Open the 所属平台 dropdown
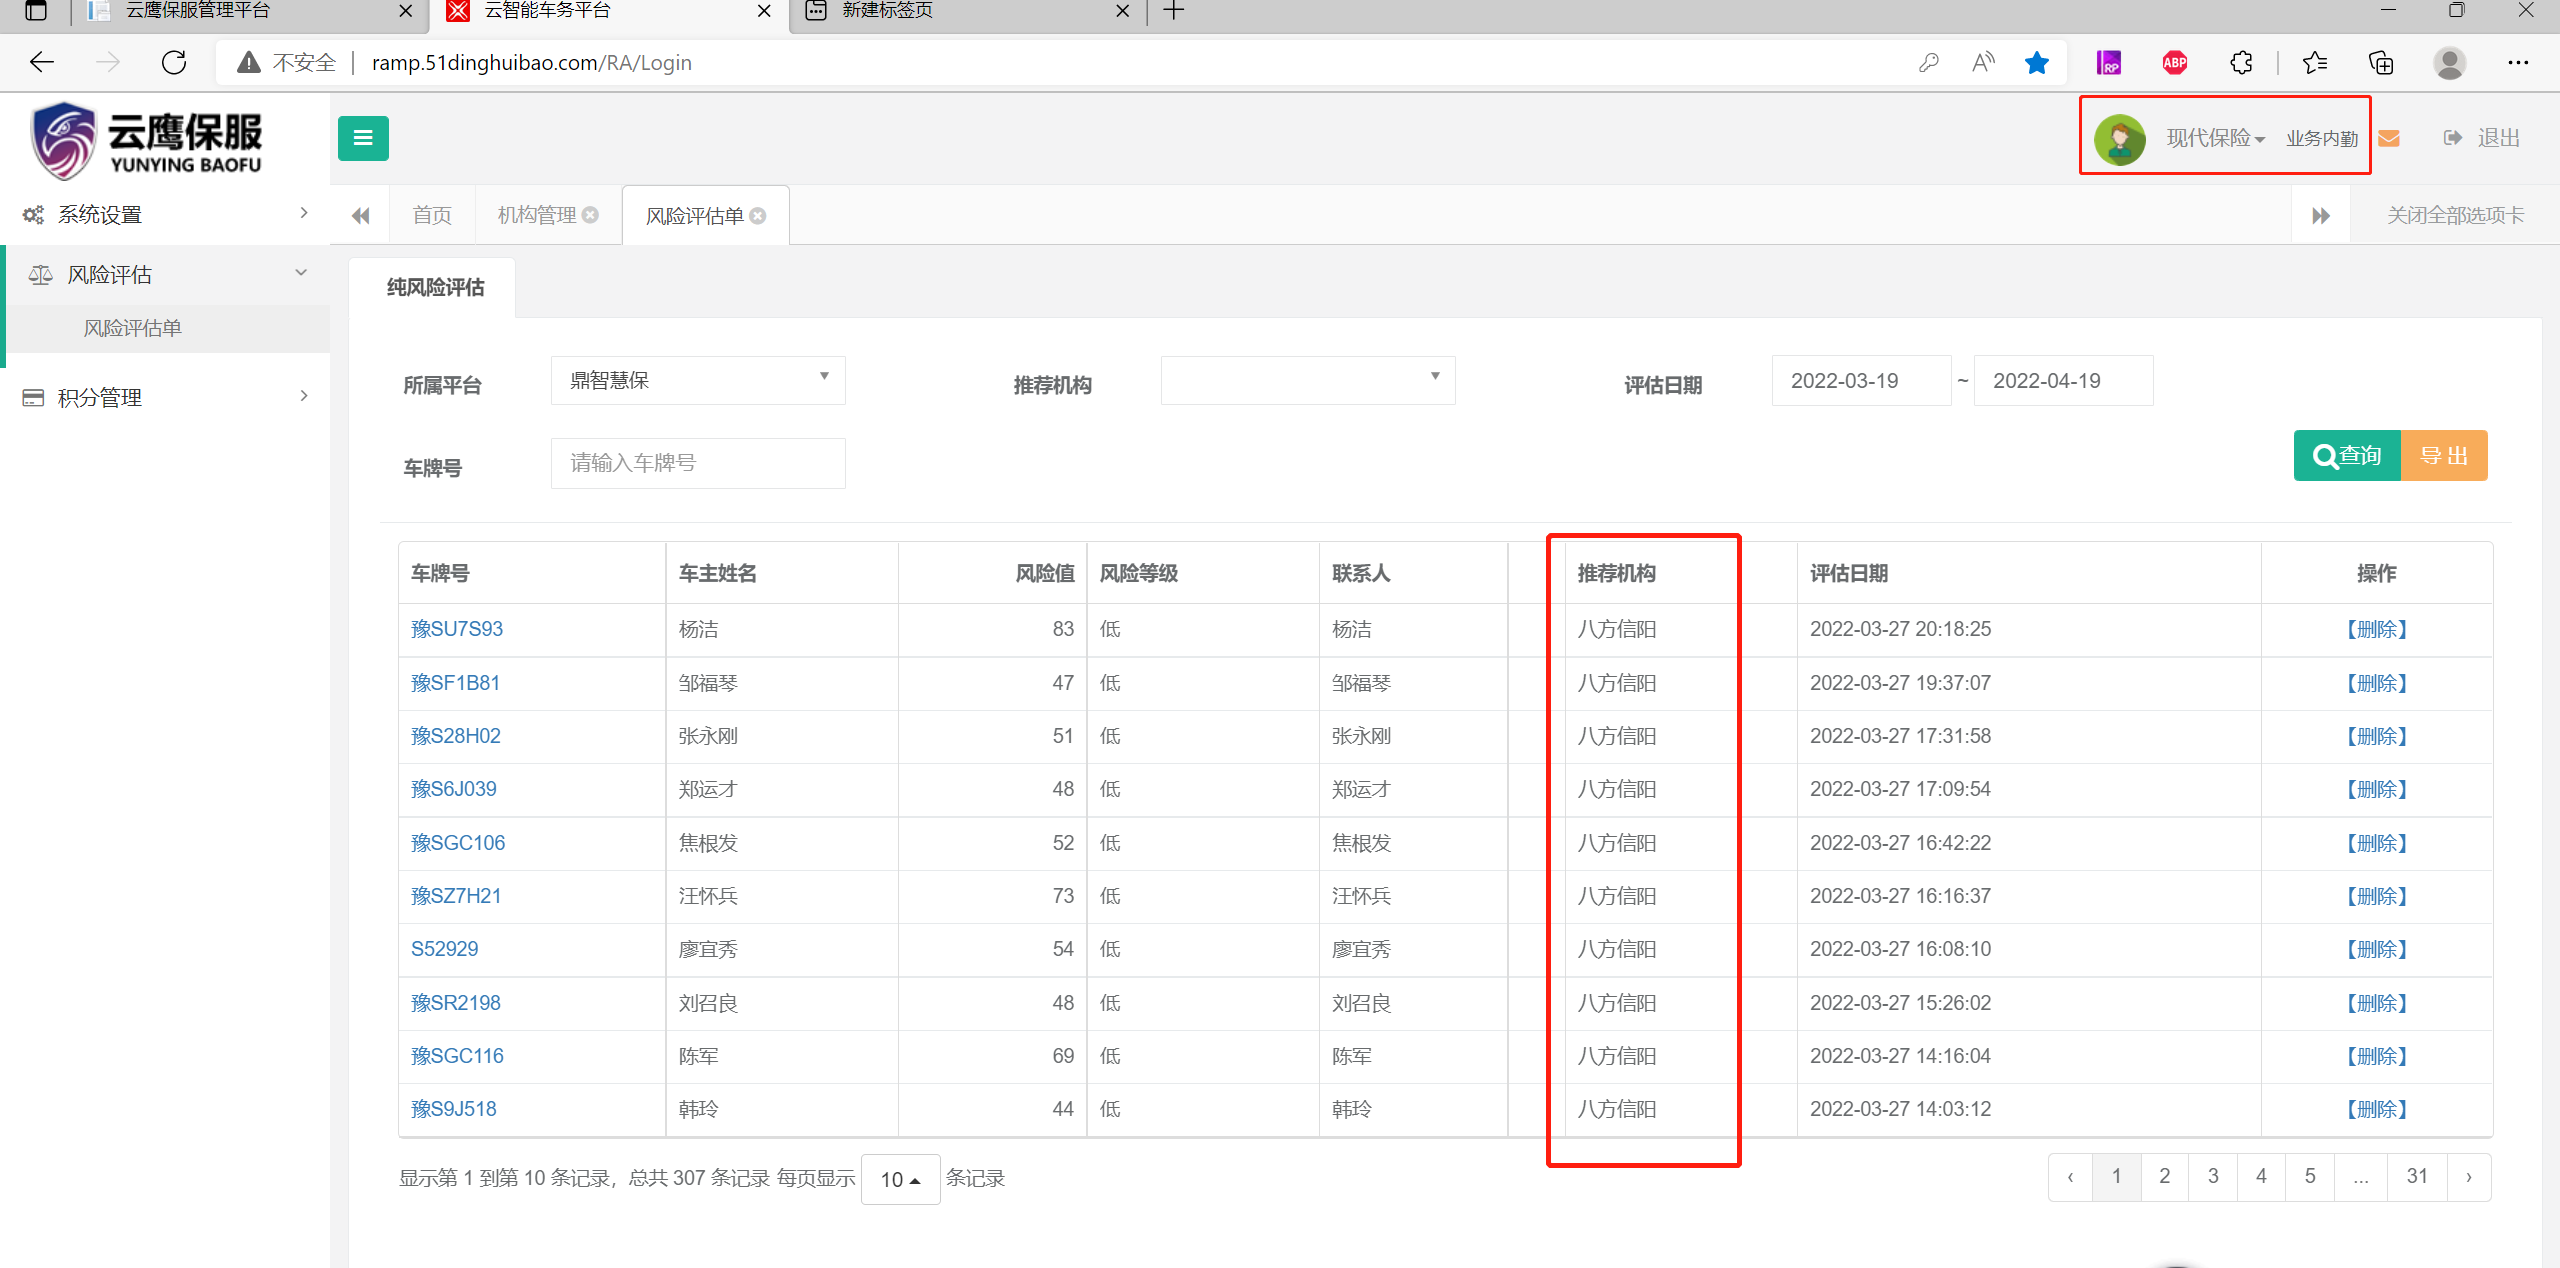Image resolution: width=2560 pixels, height=1268 pixels. click(697, 380)
